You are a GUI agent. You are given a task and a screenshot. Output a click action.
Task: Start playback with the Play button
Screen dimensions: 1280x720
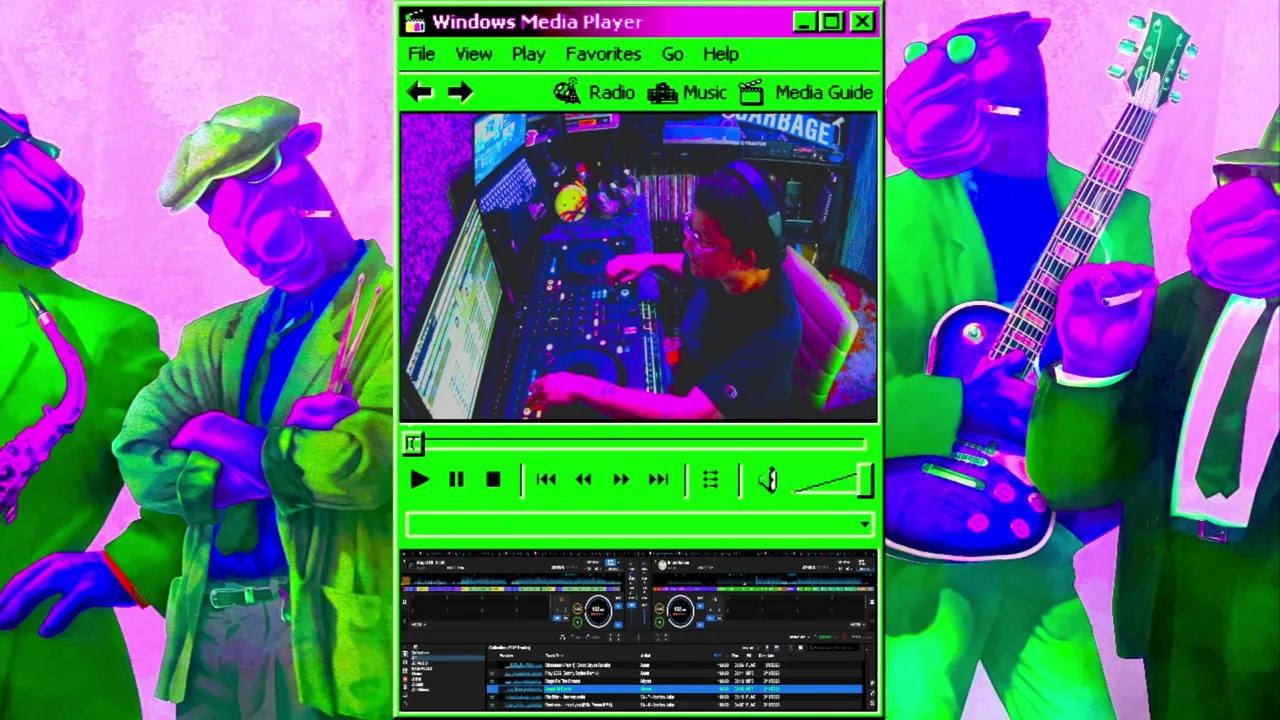[x=419, y=480]
